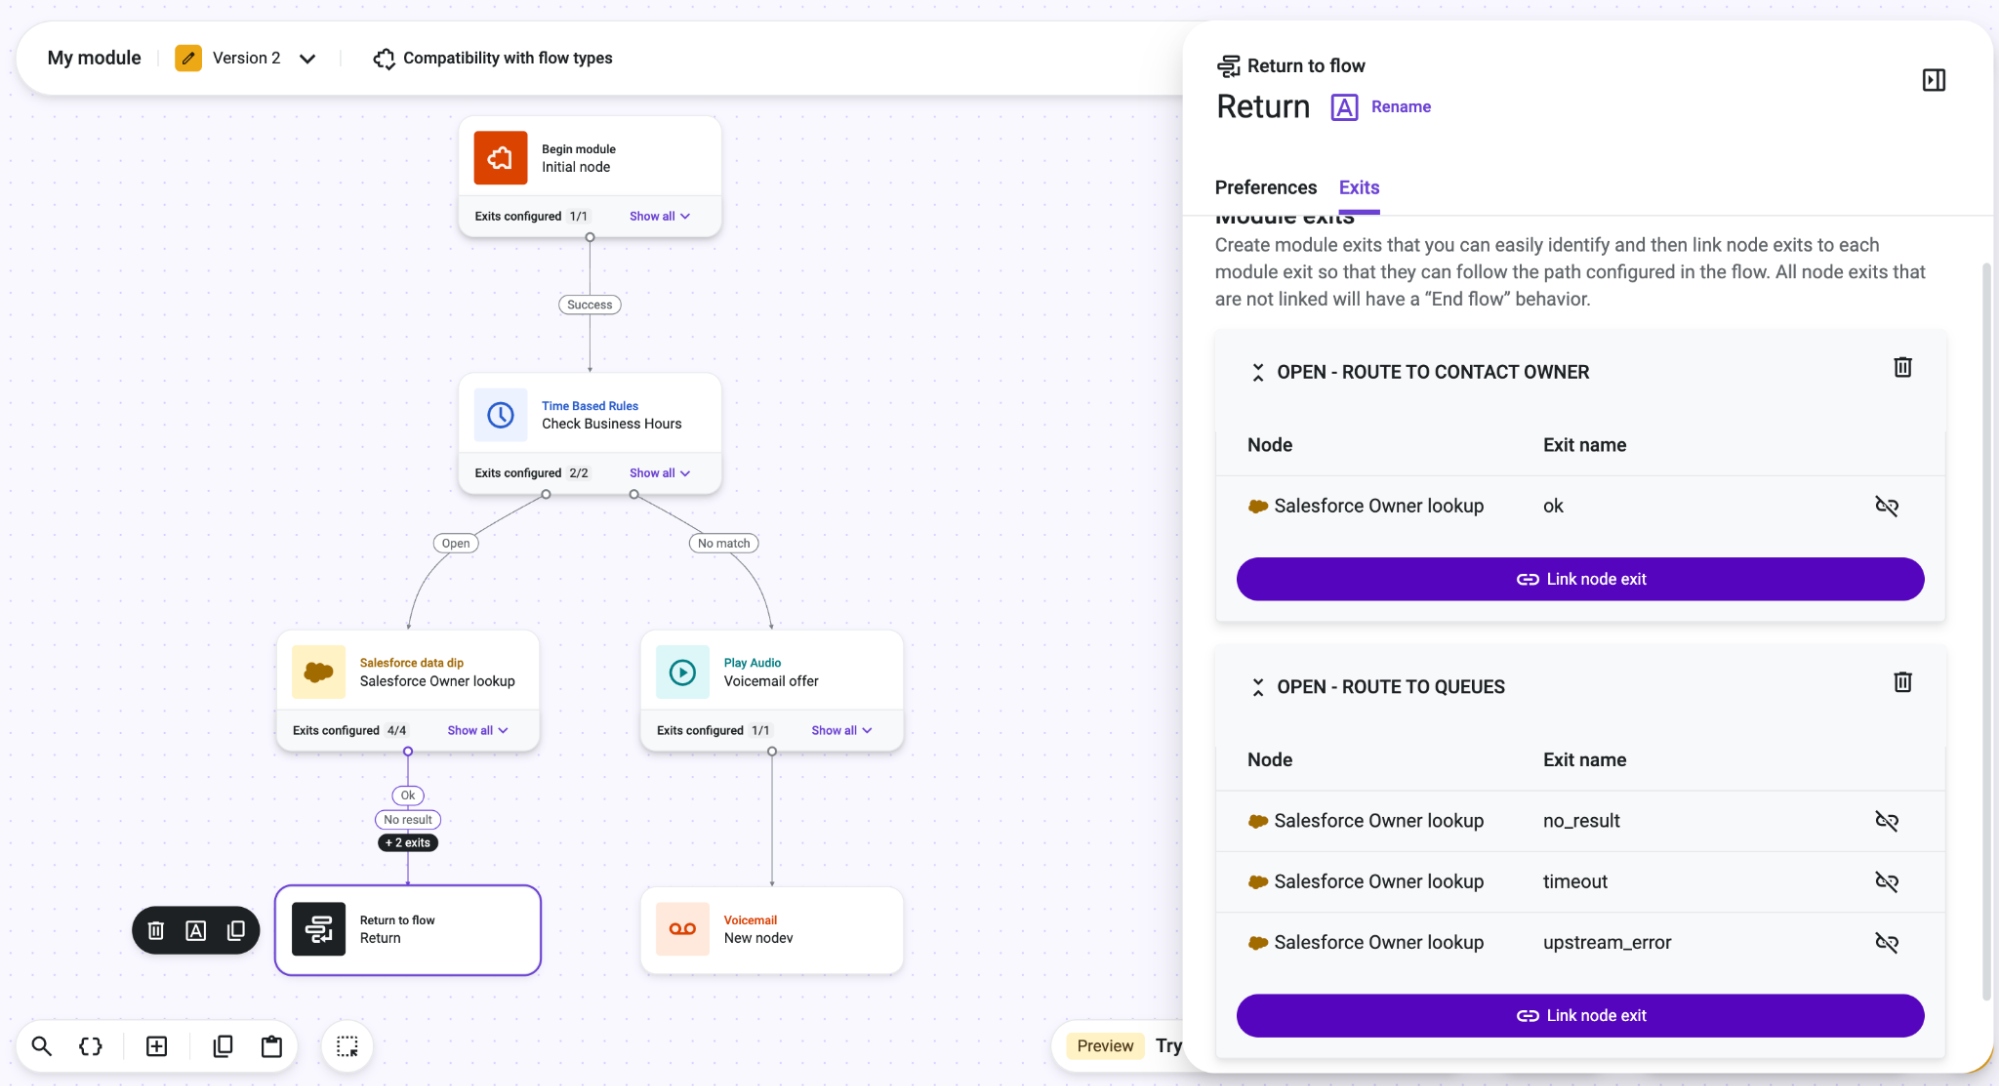Expand Show all on Salesforce Owner lookup node
This screenshot has height=1087, width=1999.
pos(477,730)
